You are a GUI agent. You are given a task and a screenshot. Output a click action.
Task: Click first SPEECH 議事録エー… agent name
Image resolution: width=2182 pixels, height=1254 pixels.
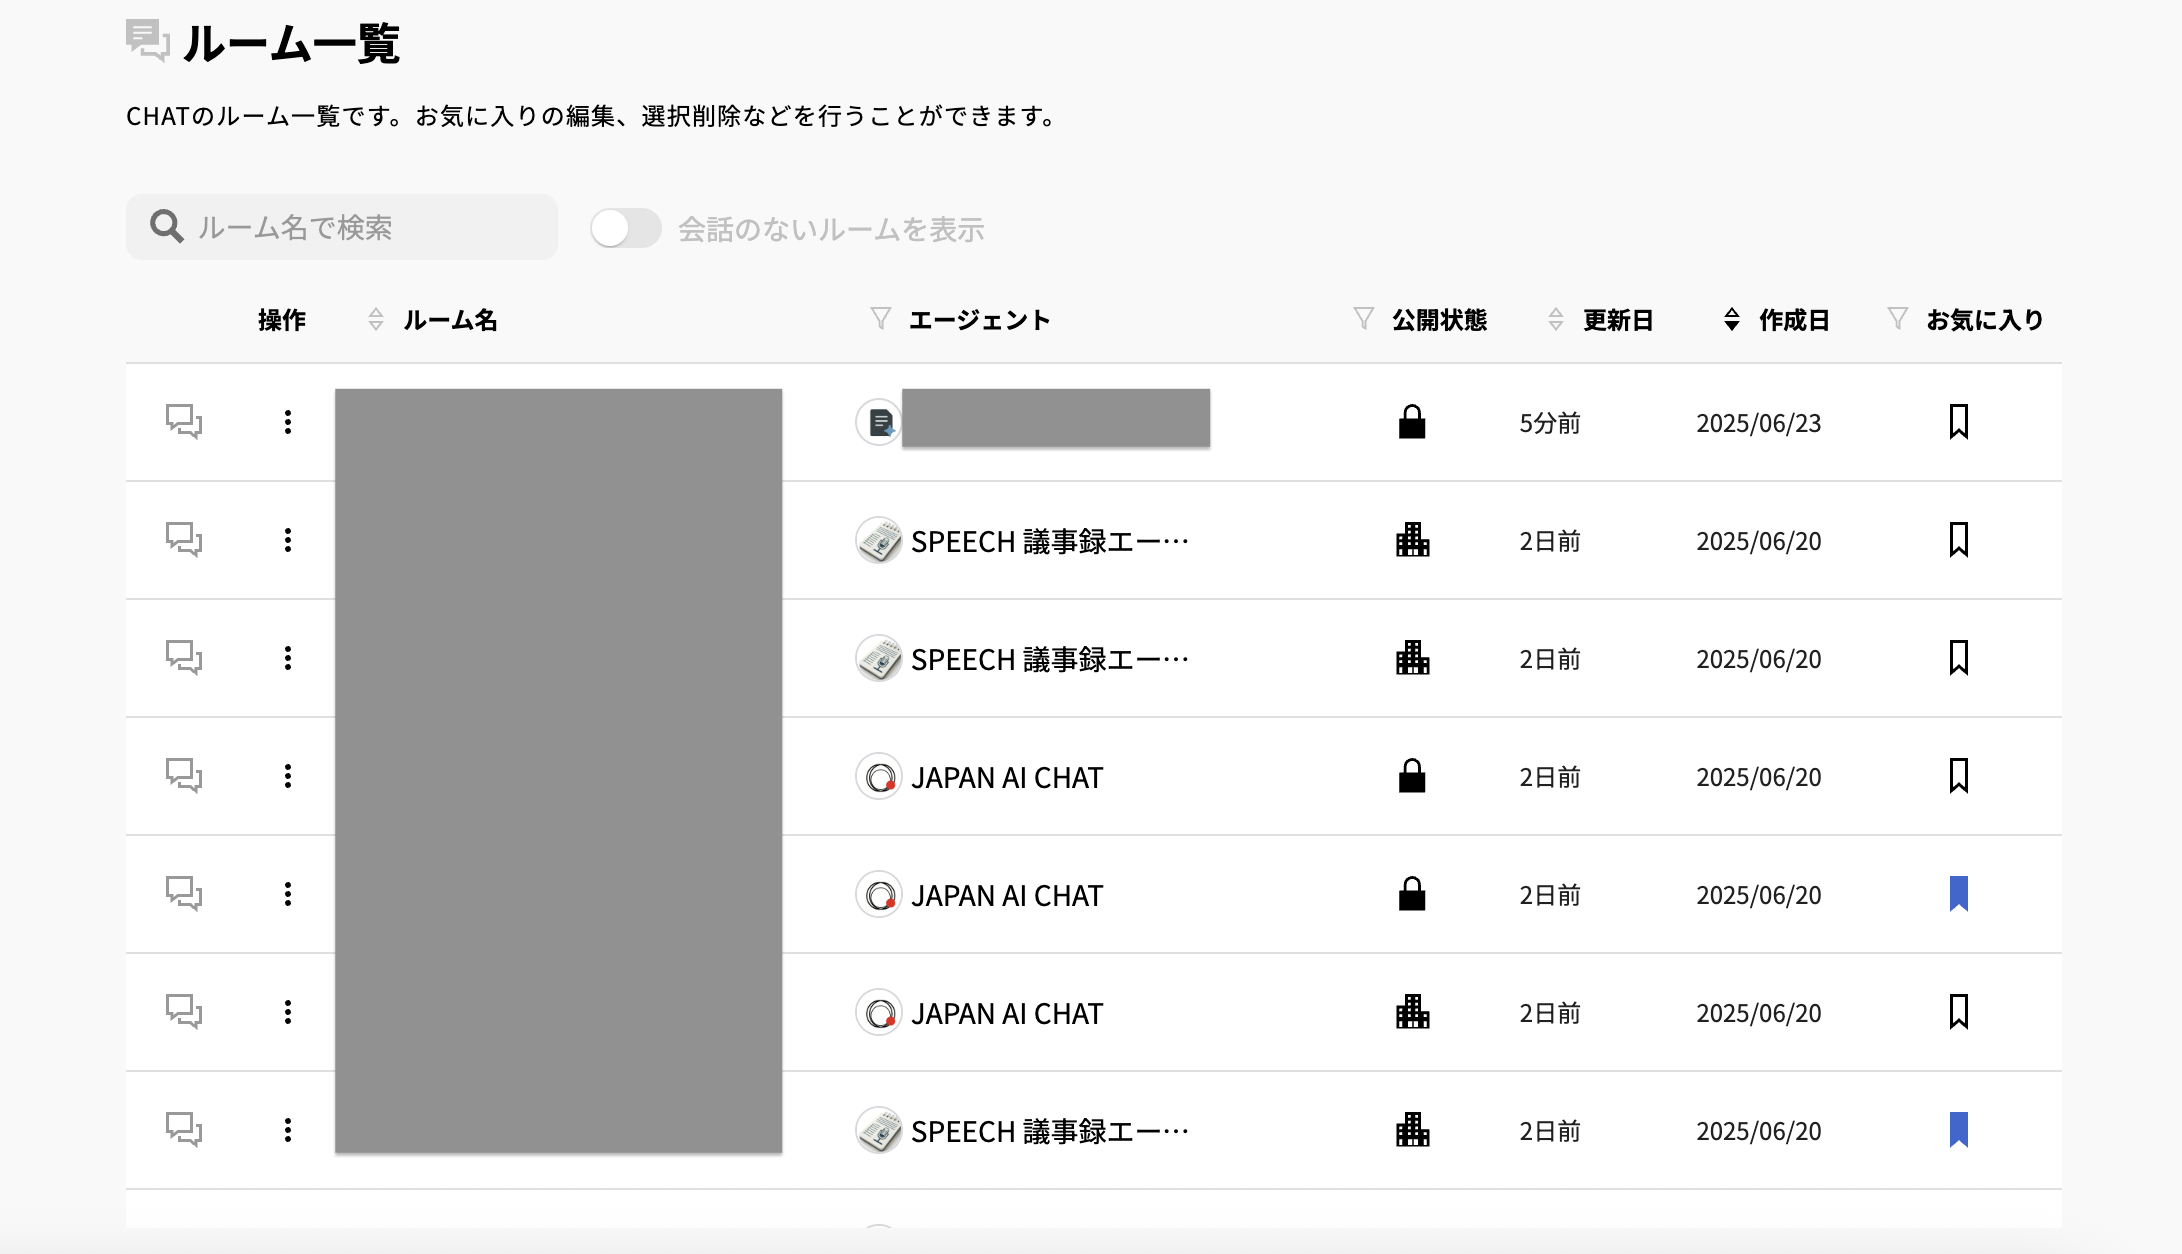click(1049, 541)
